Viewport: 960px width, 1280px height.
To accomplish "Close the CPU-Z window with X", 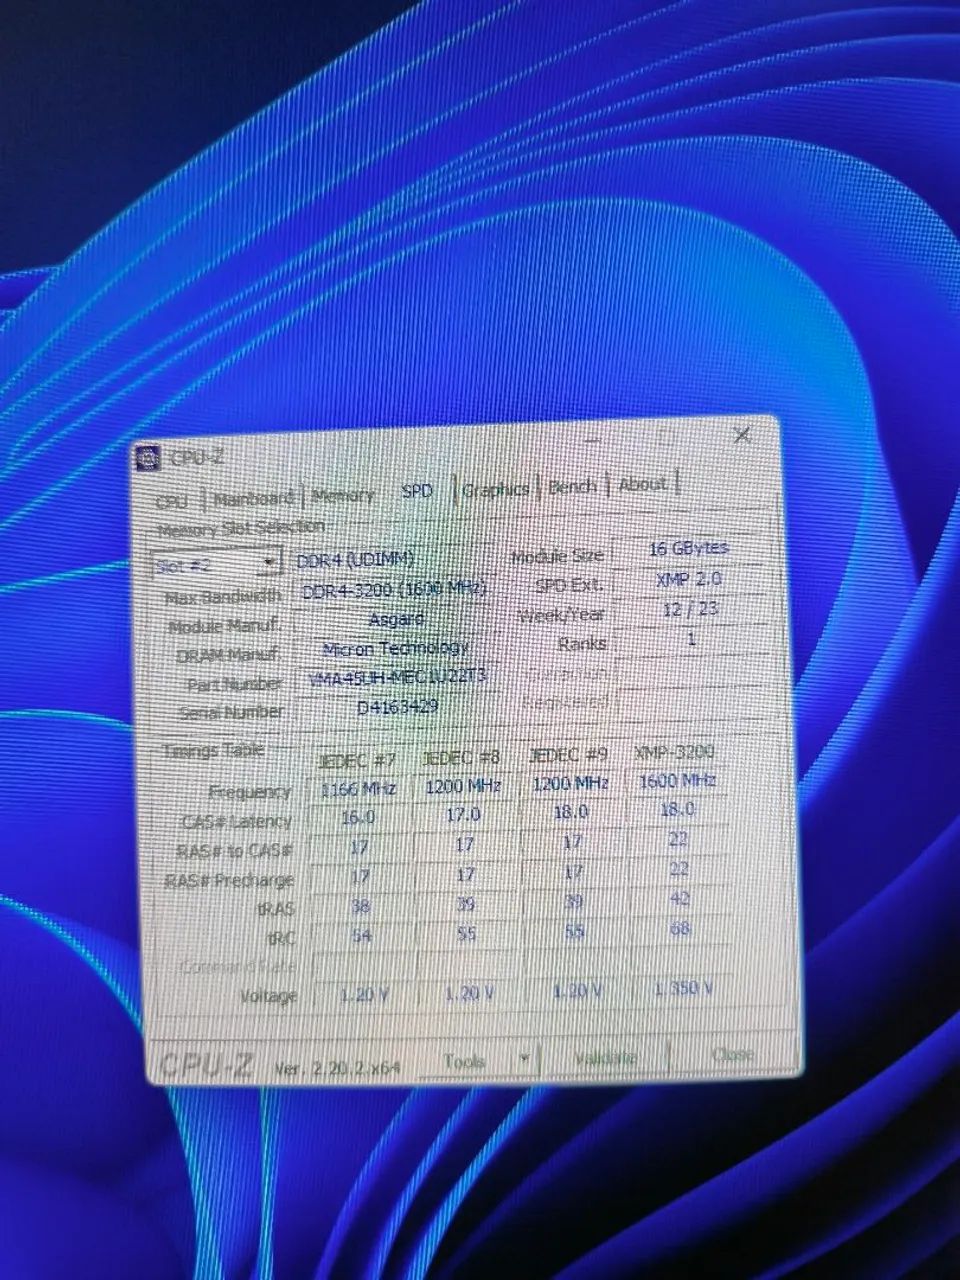I will click(742, 435).
